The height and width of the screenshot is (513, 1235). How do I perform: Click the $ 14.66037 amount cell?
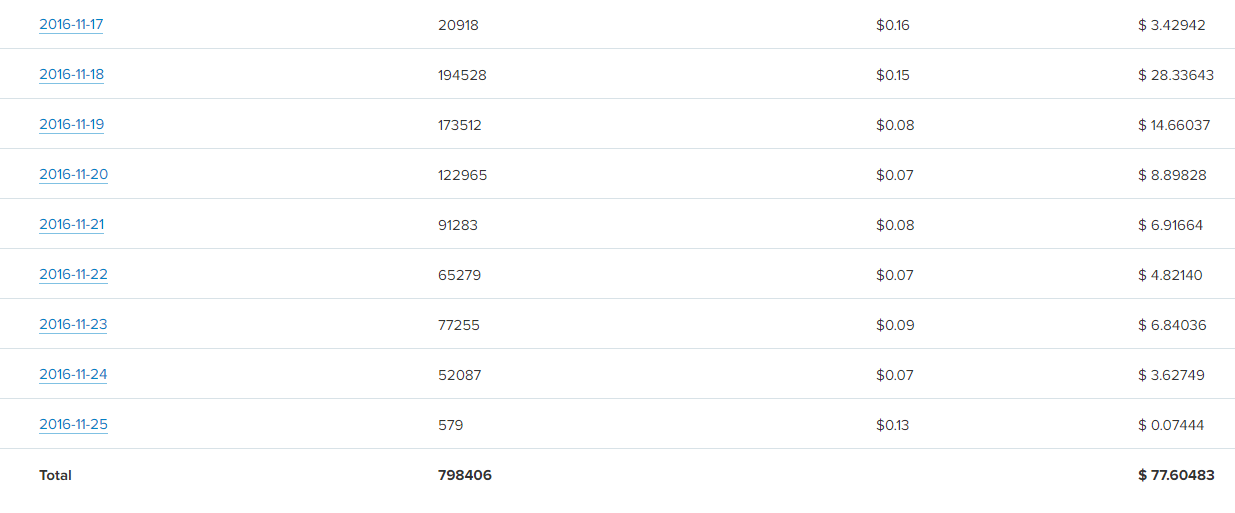[1174, 125]
